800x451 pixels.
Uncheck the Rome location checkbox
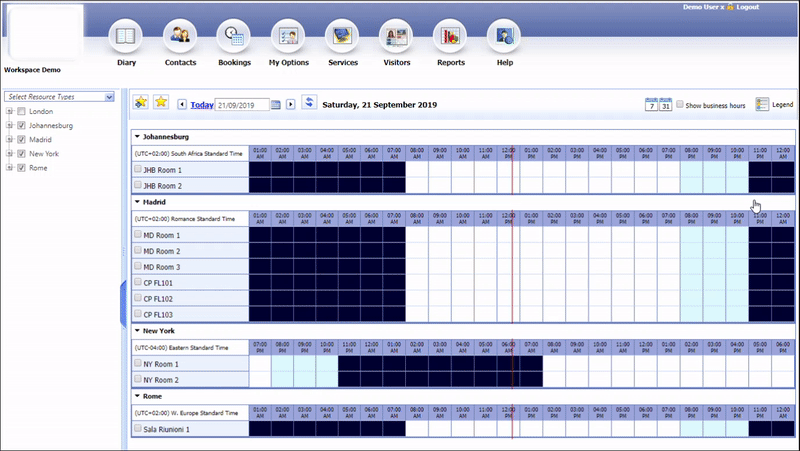click(x=21, y=168)
